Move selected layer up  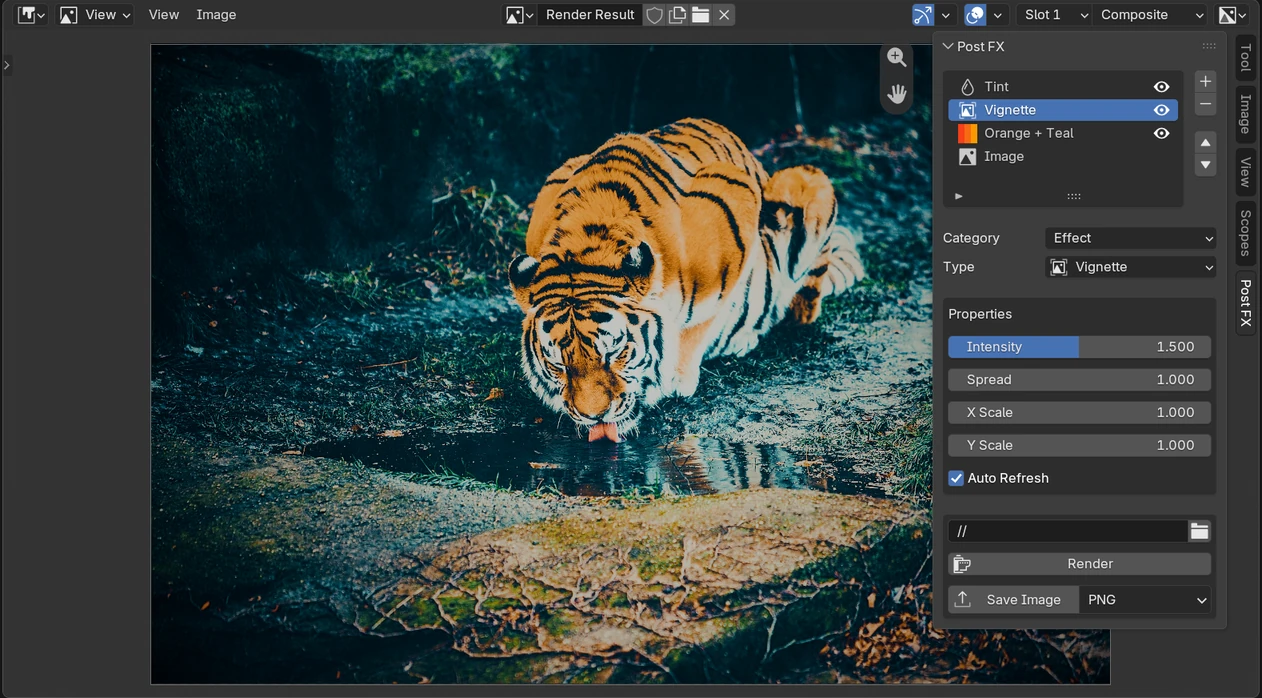click(1206, 142)
